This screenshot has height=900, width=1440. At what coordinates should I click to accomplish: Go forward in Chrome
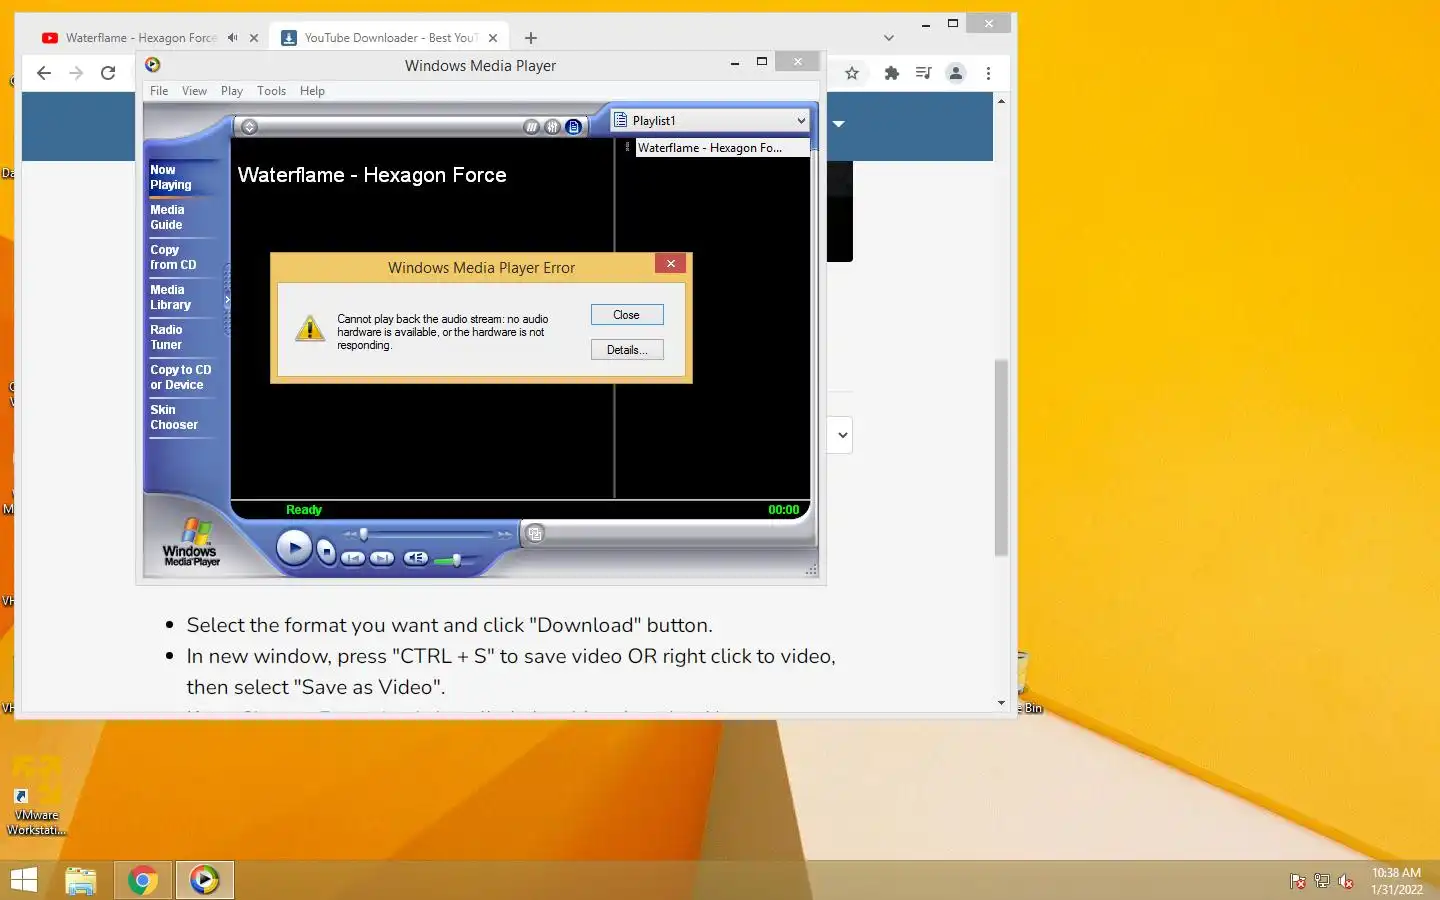(76, 73)
